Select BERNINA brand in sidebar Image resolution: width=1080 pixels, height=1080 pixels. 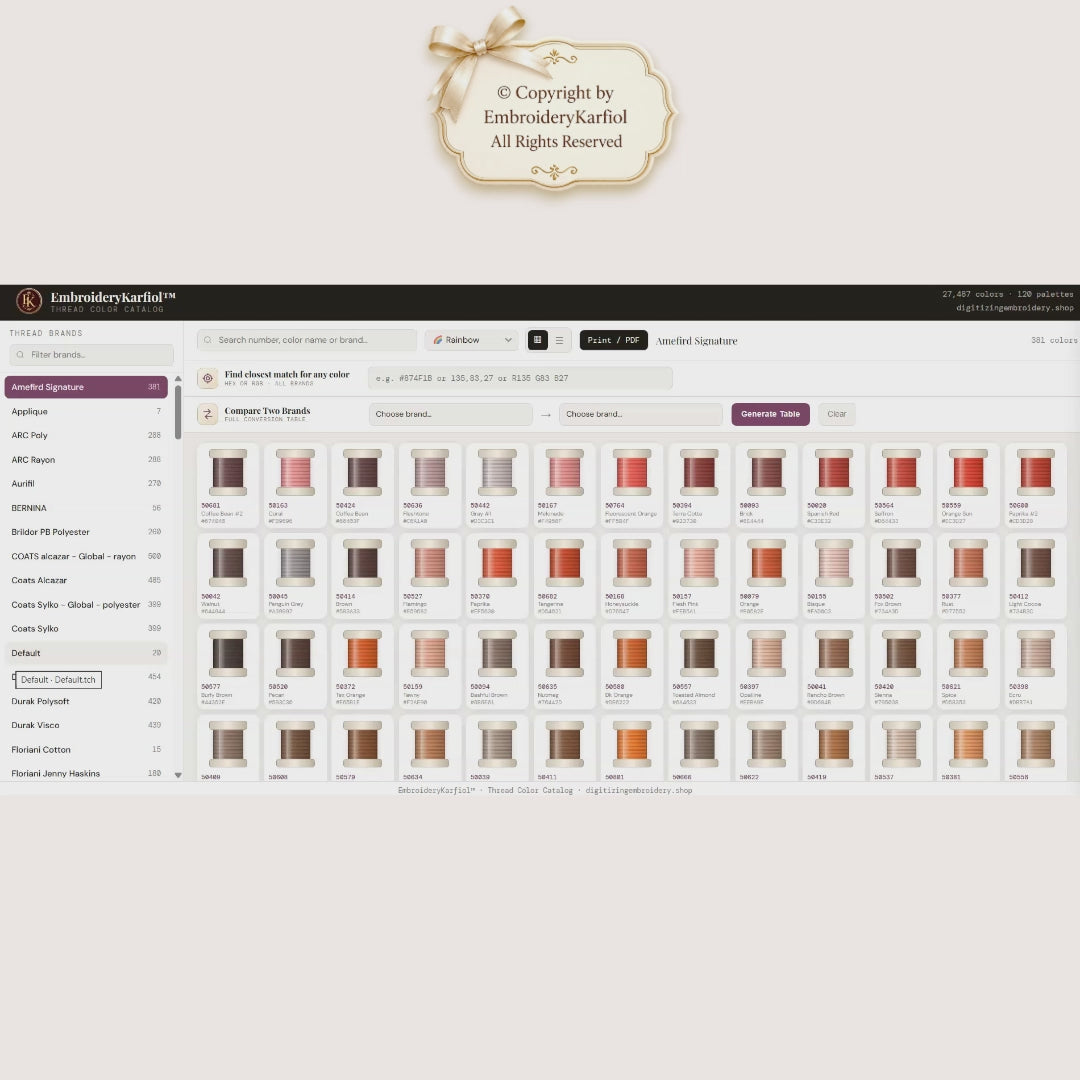(x=86, y=508)
